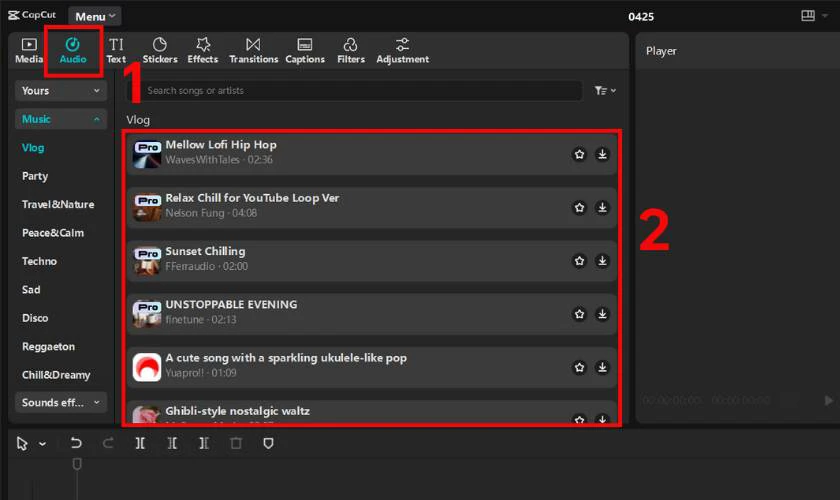Preview Relax Chill for YouTube thumbnail
Screen dimensions: 840x500
(147, 207)
